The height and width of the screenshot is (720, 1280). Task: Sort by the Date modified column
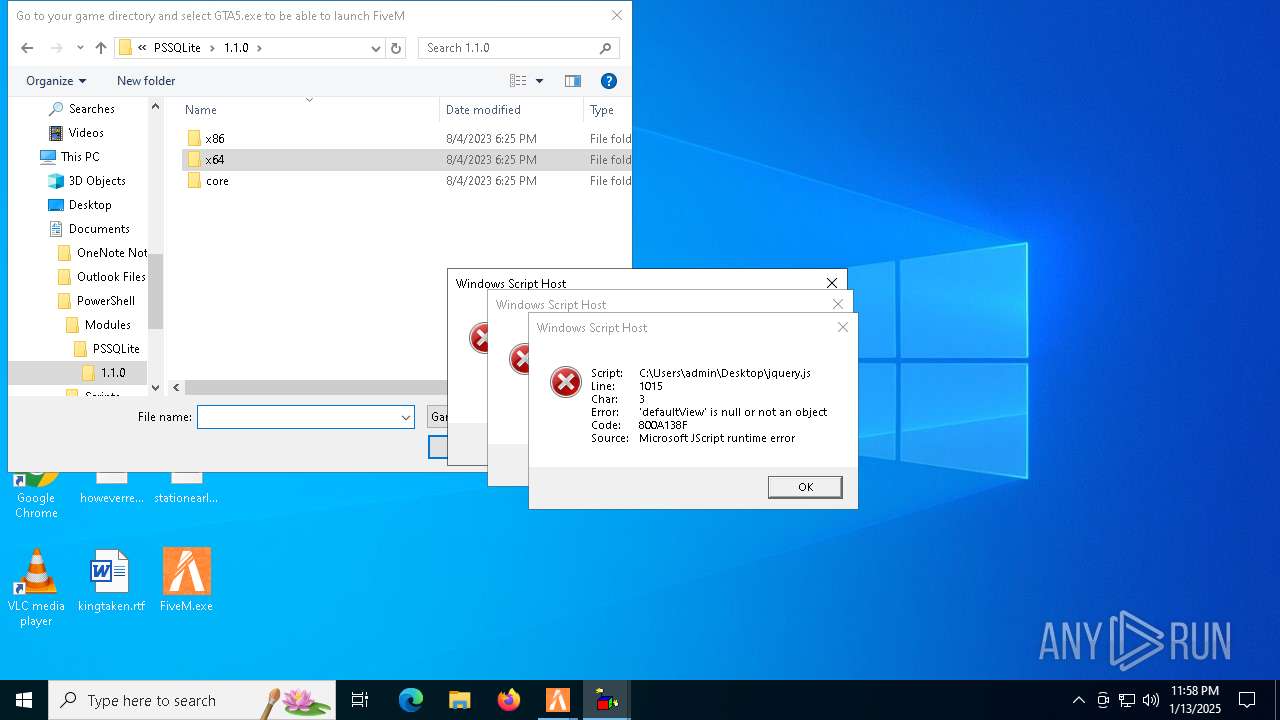point(483,110)
